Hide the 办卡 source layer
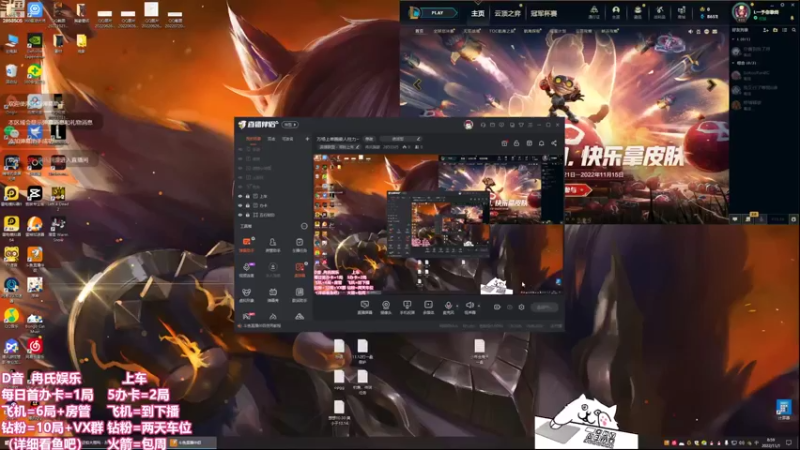The image size is (800, 450). click(240, 206)
